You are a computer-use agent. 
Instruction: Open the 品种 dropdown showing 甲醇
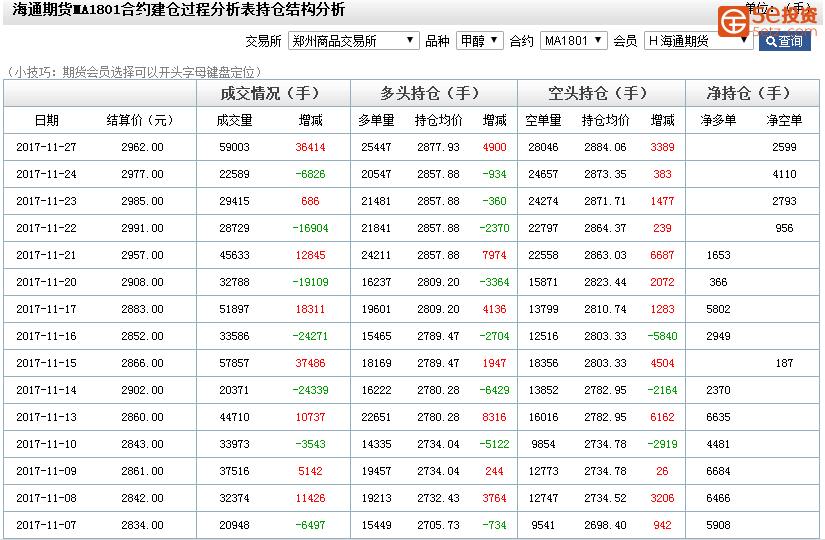pos(479,41)
